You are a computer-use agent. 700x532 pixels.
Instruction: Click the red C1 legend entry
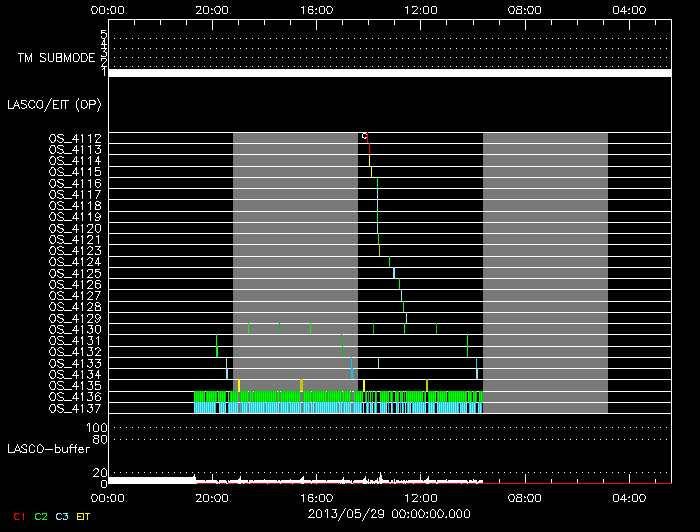point(18,515)
